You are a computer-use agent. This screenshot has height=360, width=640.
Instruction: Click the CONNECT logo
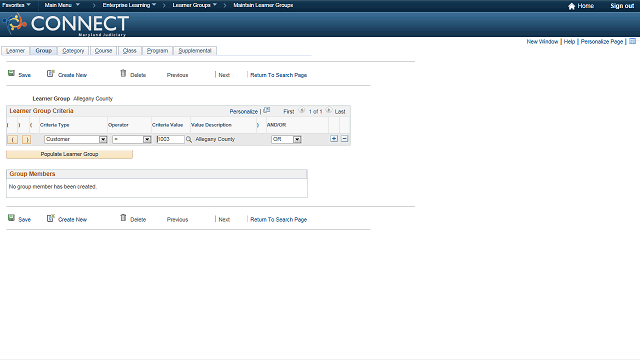[66, 24]
